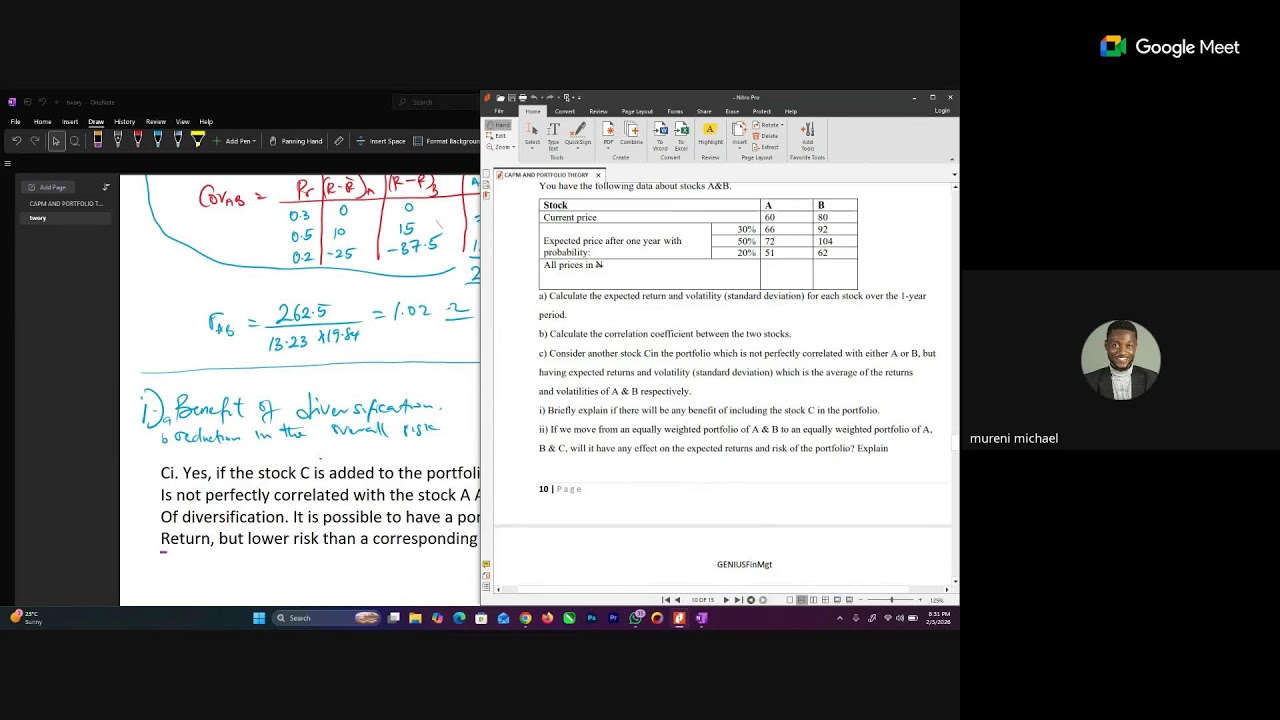This screenshot has height=720, width=1280.
Task: Click Open folder icon in Nitro Pro
Action: click(x=501, y=98)
